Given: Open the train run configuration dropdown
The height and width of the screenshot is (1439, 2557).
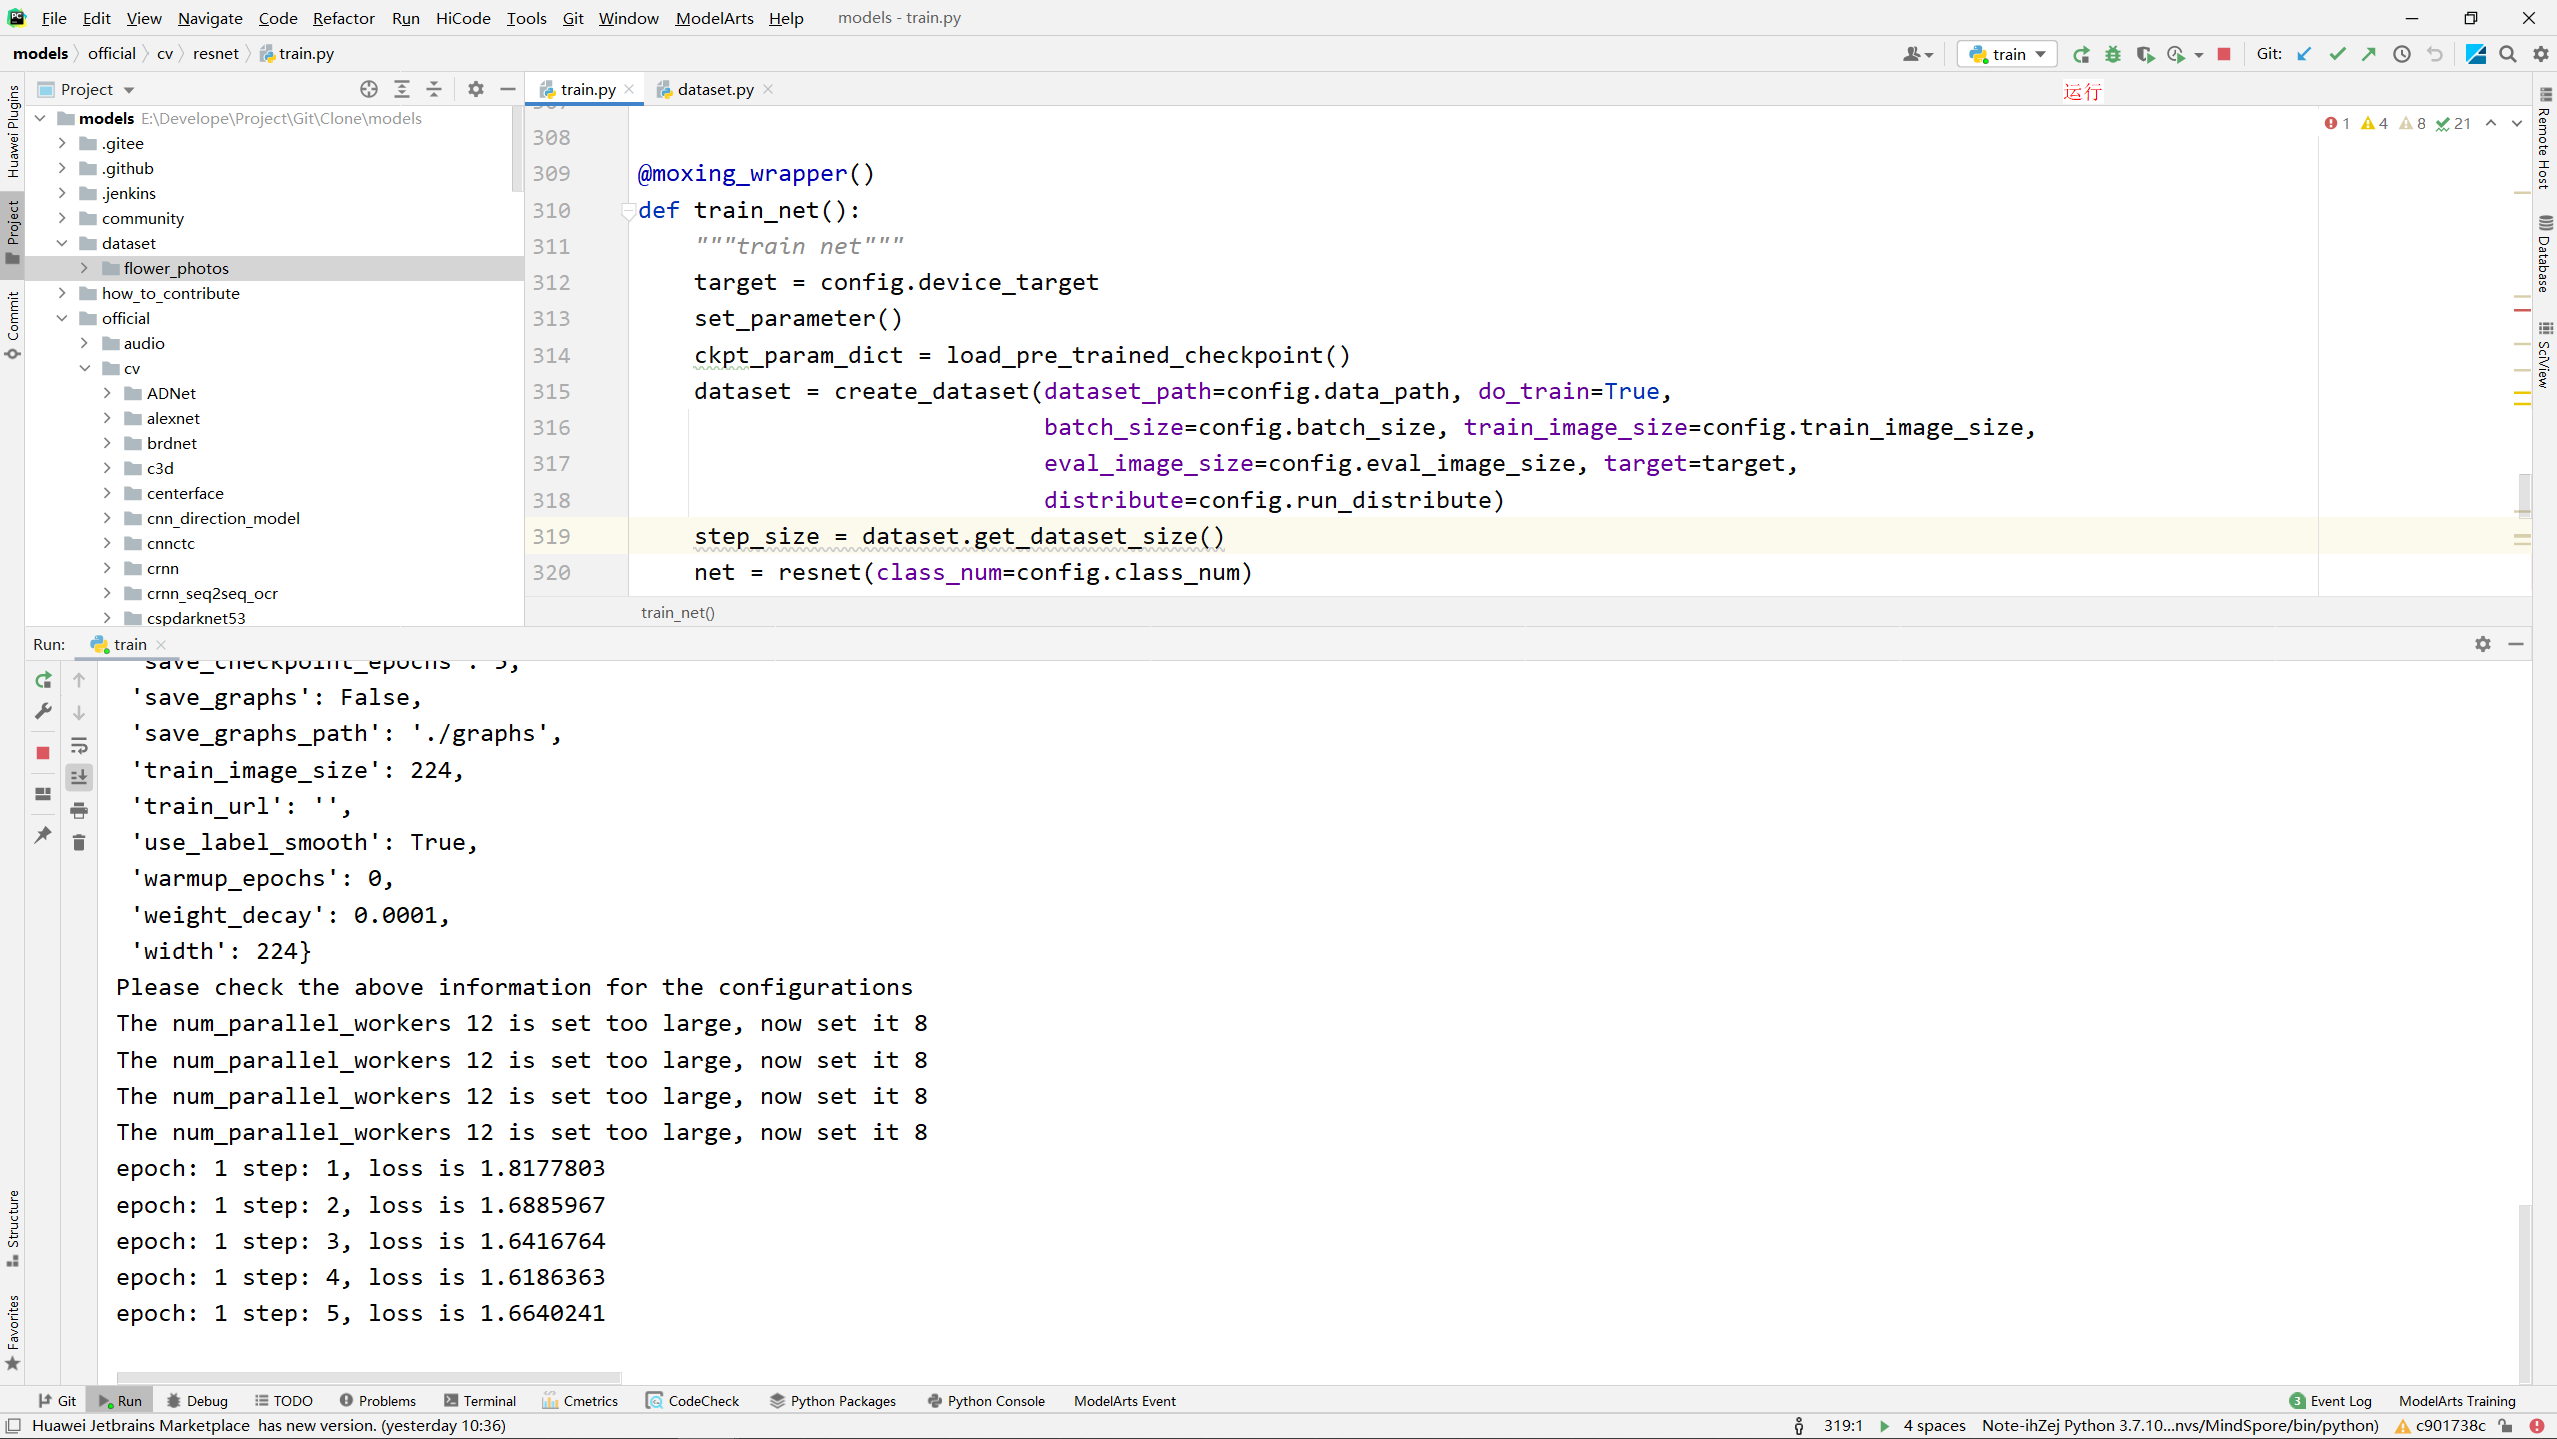Looking at the screenshot, I should click(x=2008, y=54).
